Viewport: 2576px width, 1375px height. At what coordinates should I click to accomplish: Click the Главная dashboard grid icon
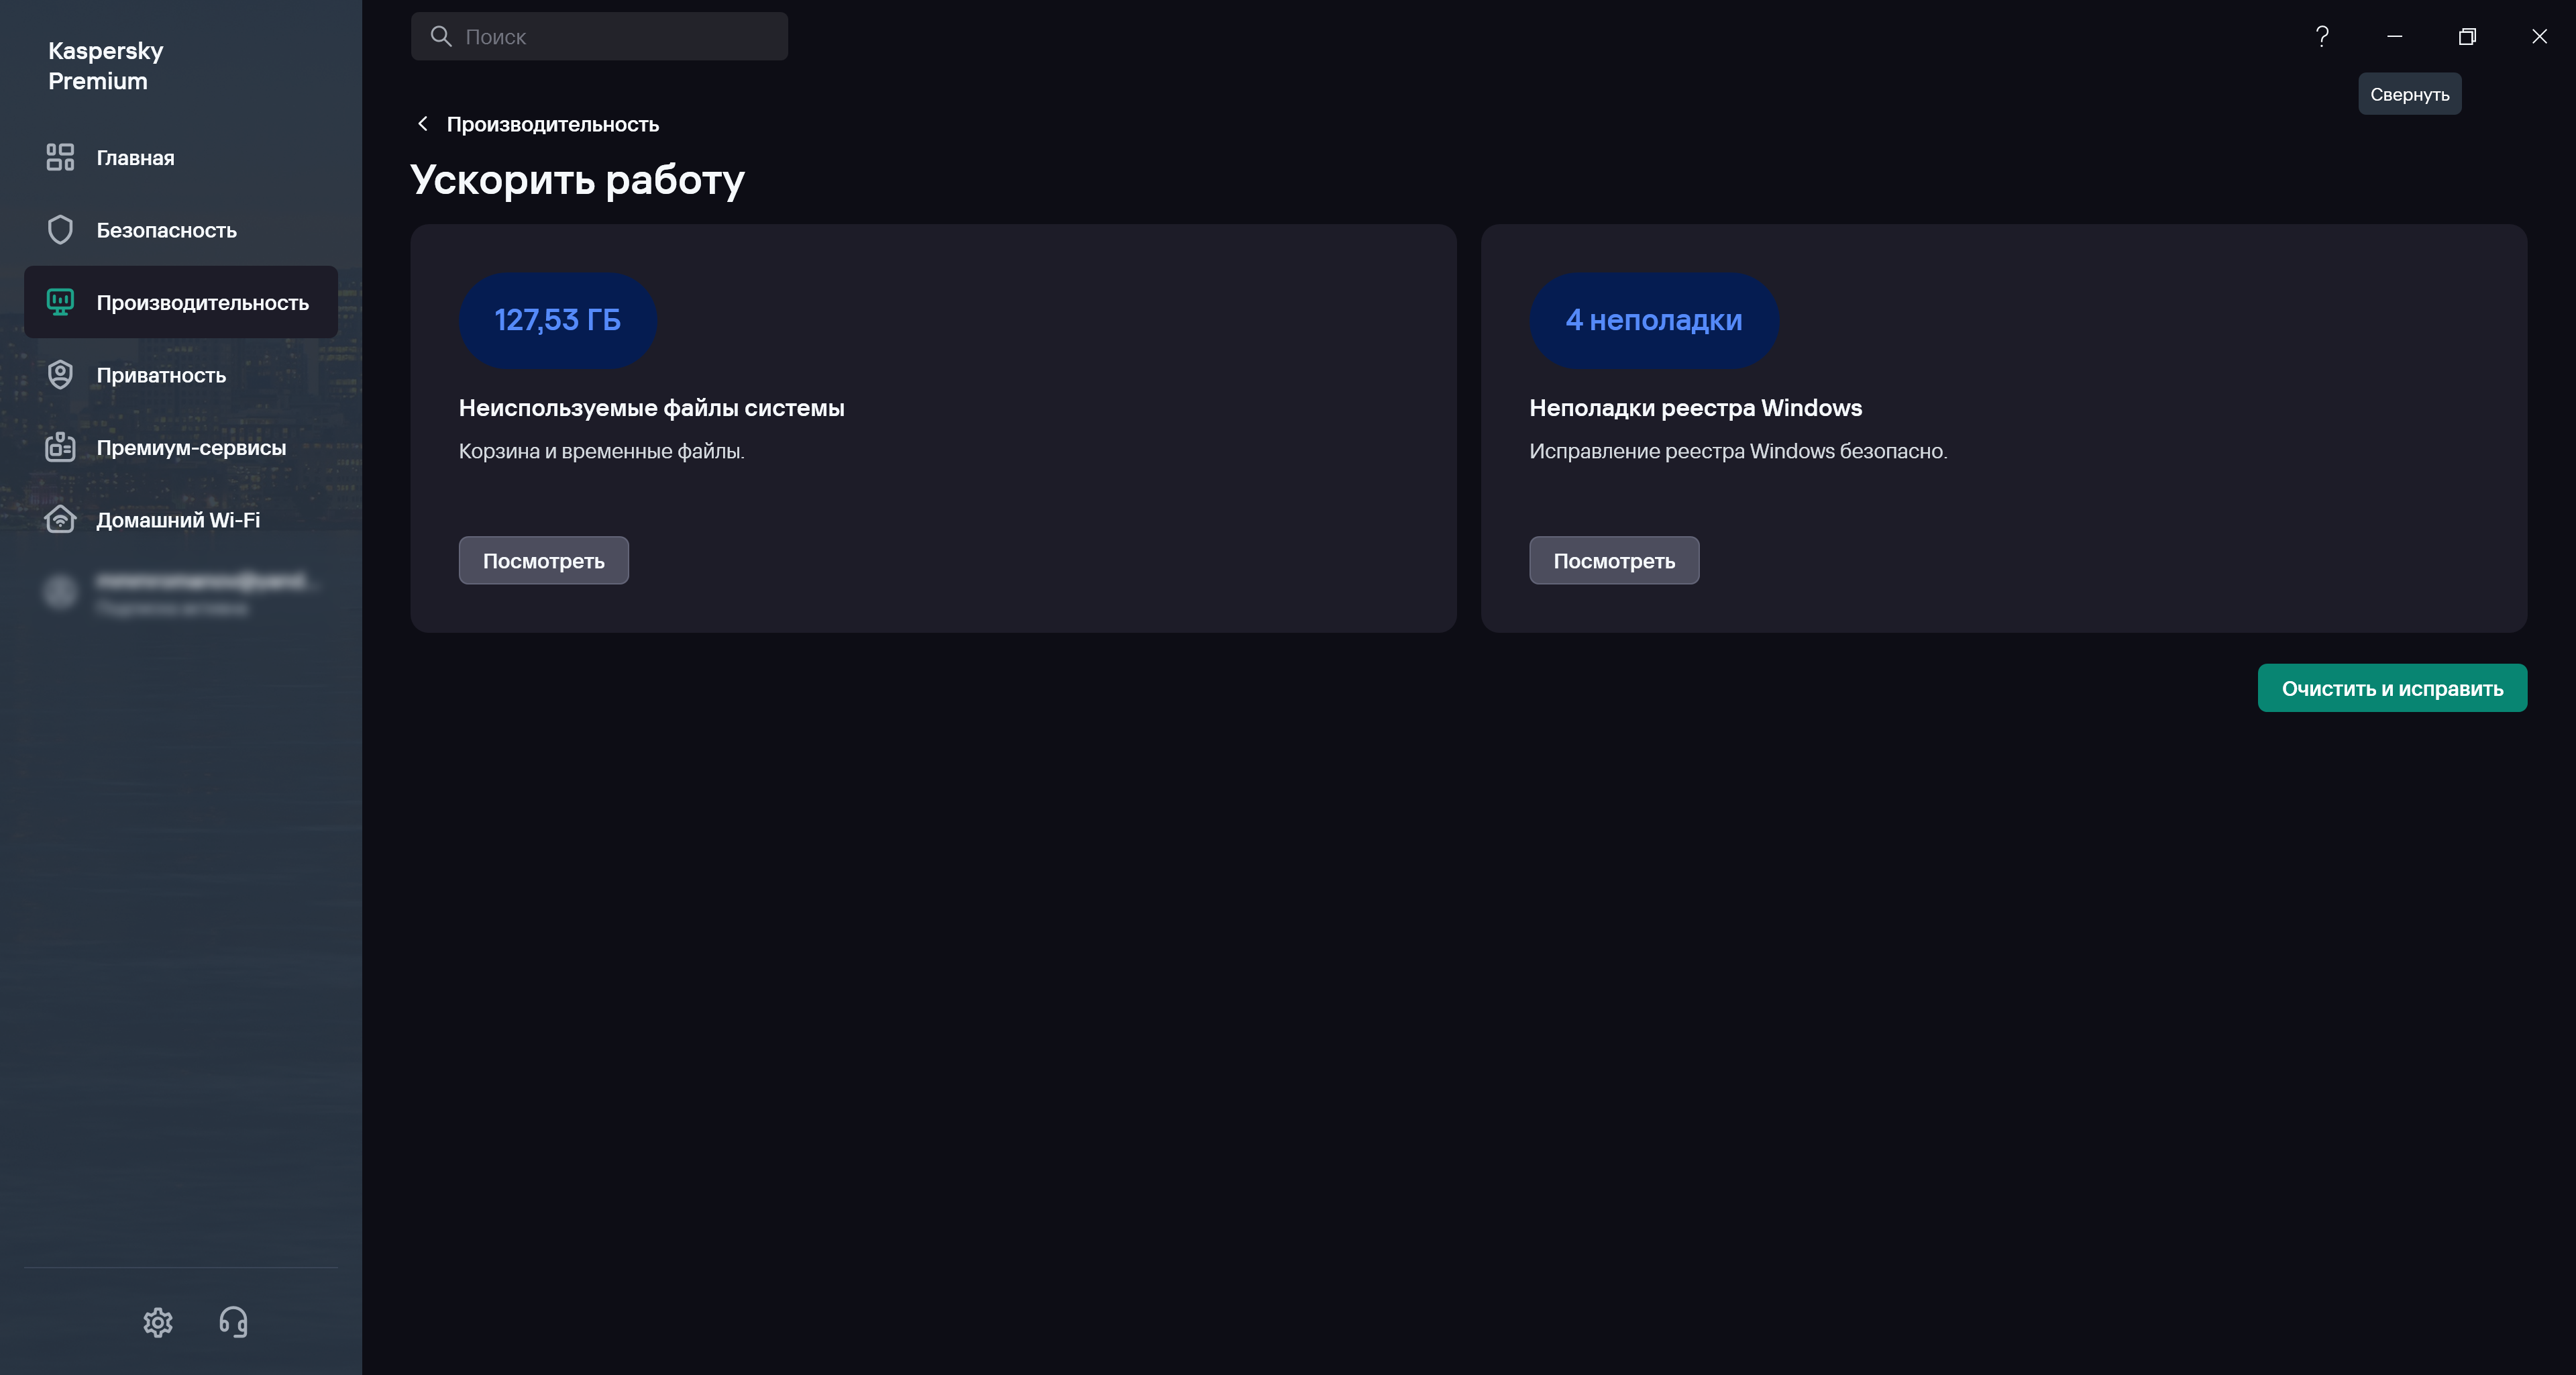click(x=60, y=157)
